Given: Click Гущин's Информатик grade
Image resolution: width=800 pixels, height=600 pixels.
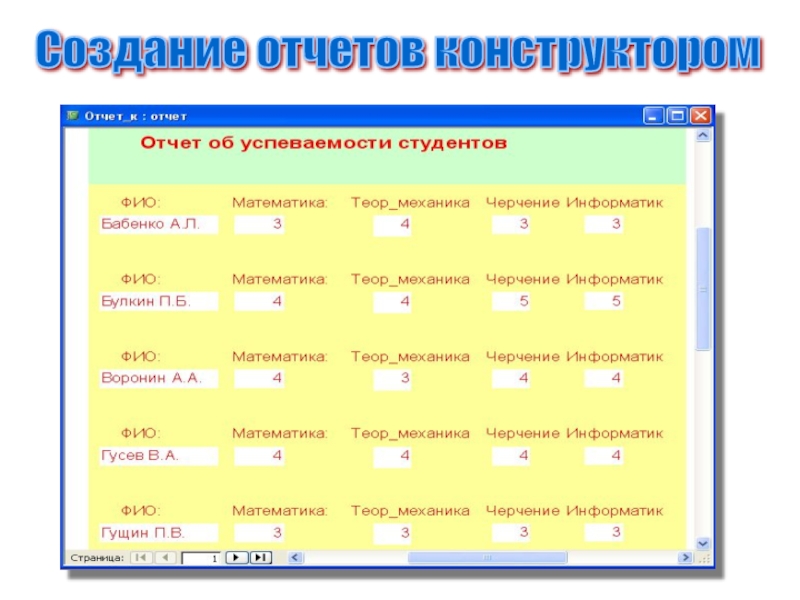Looking at the screenshot, I should point(604,533).
